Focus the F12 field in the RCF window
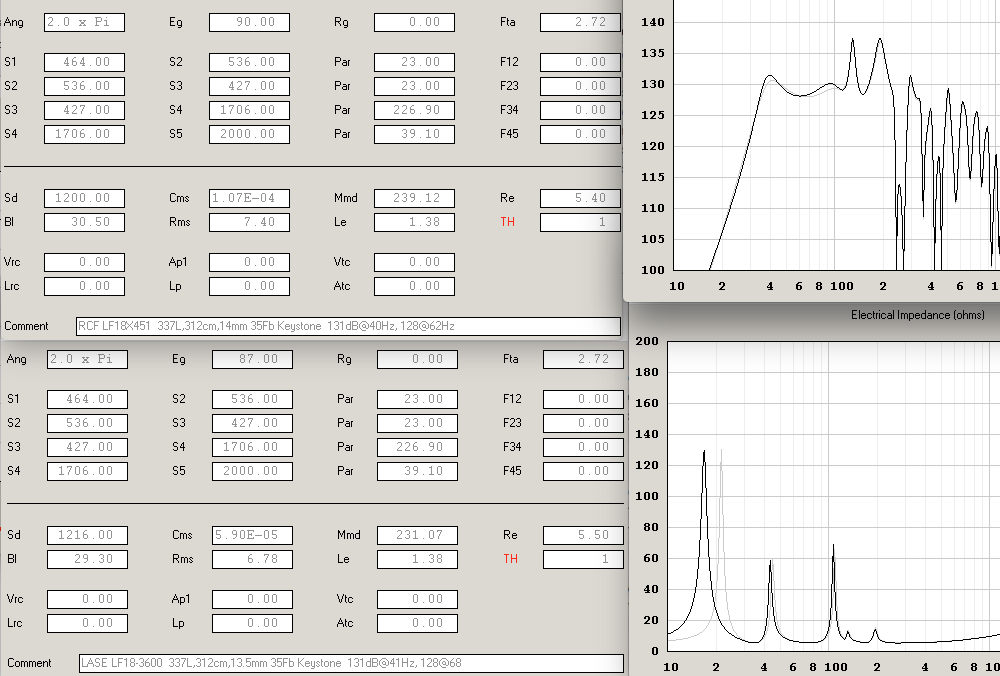The height and width of the screenshot is (676, 1000). [x=580, y=62]
